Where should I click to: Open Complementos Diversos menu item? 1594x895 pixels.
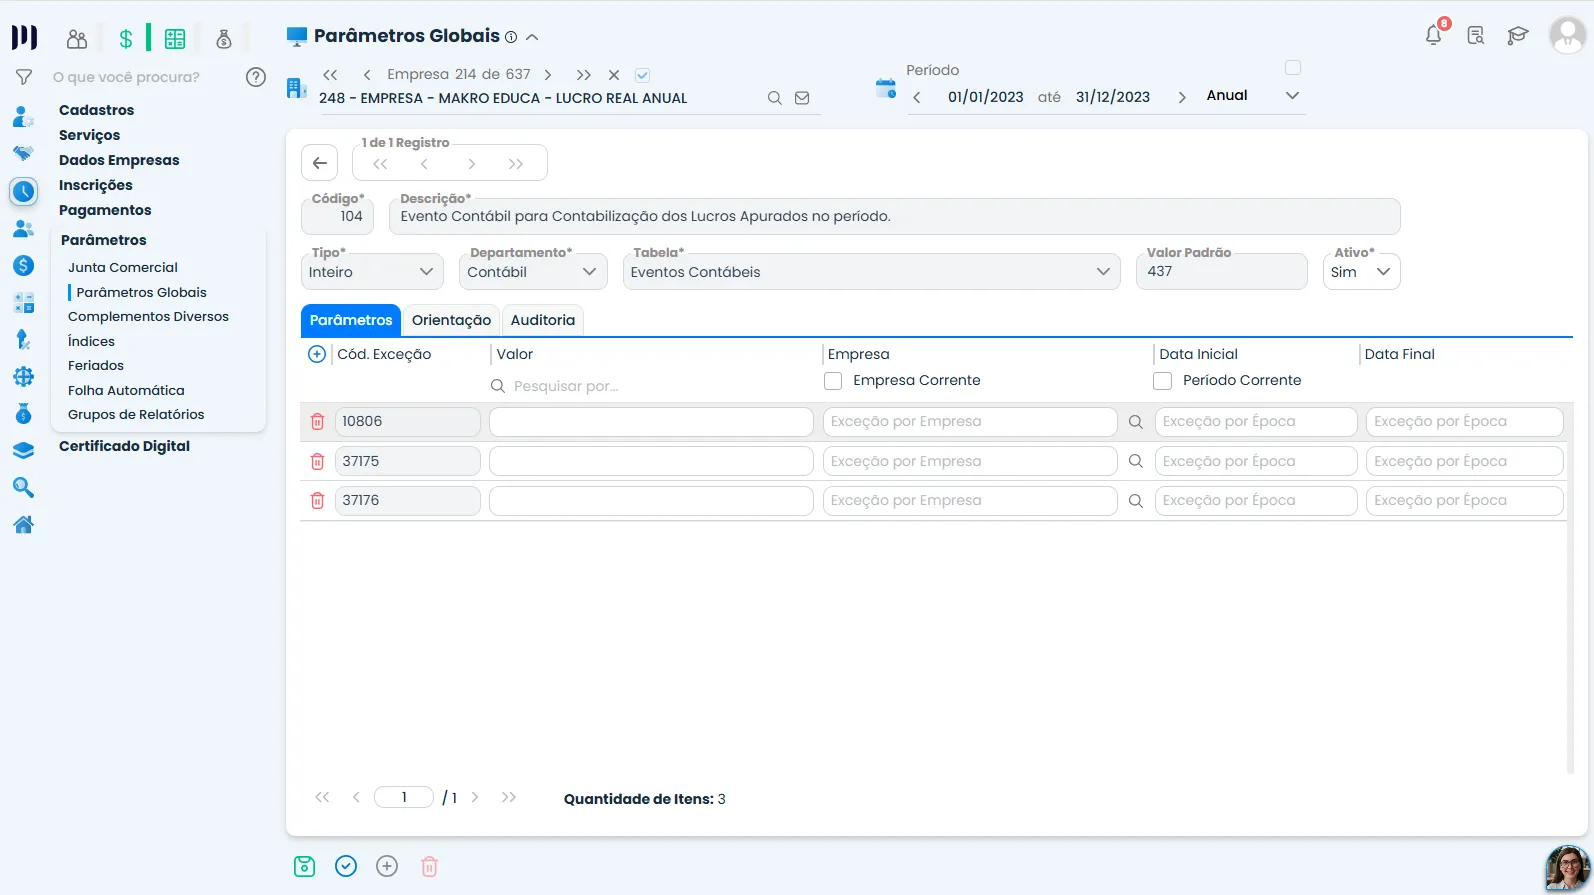[148, 317]
